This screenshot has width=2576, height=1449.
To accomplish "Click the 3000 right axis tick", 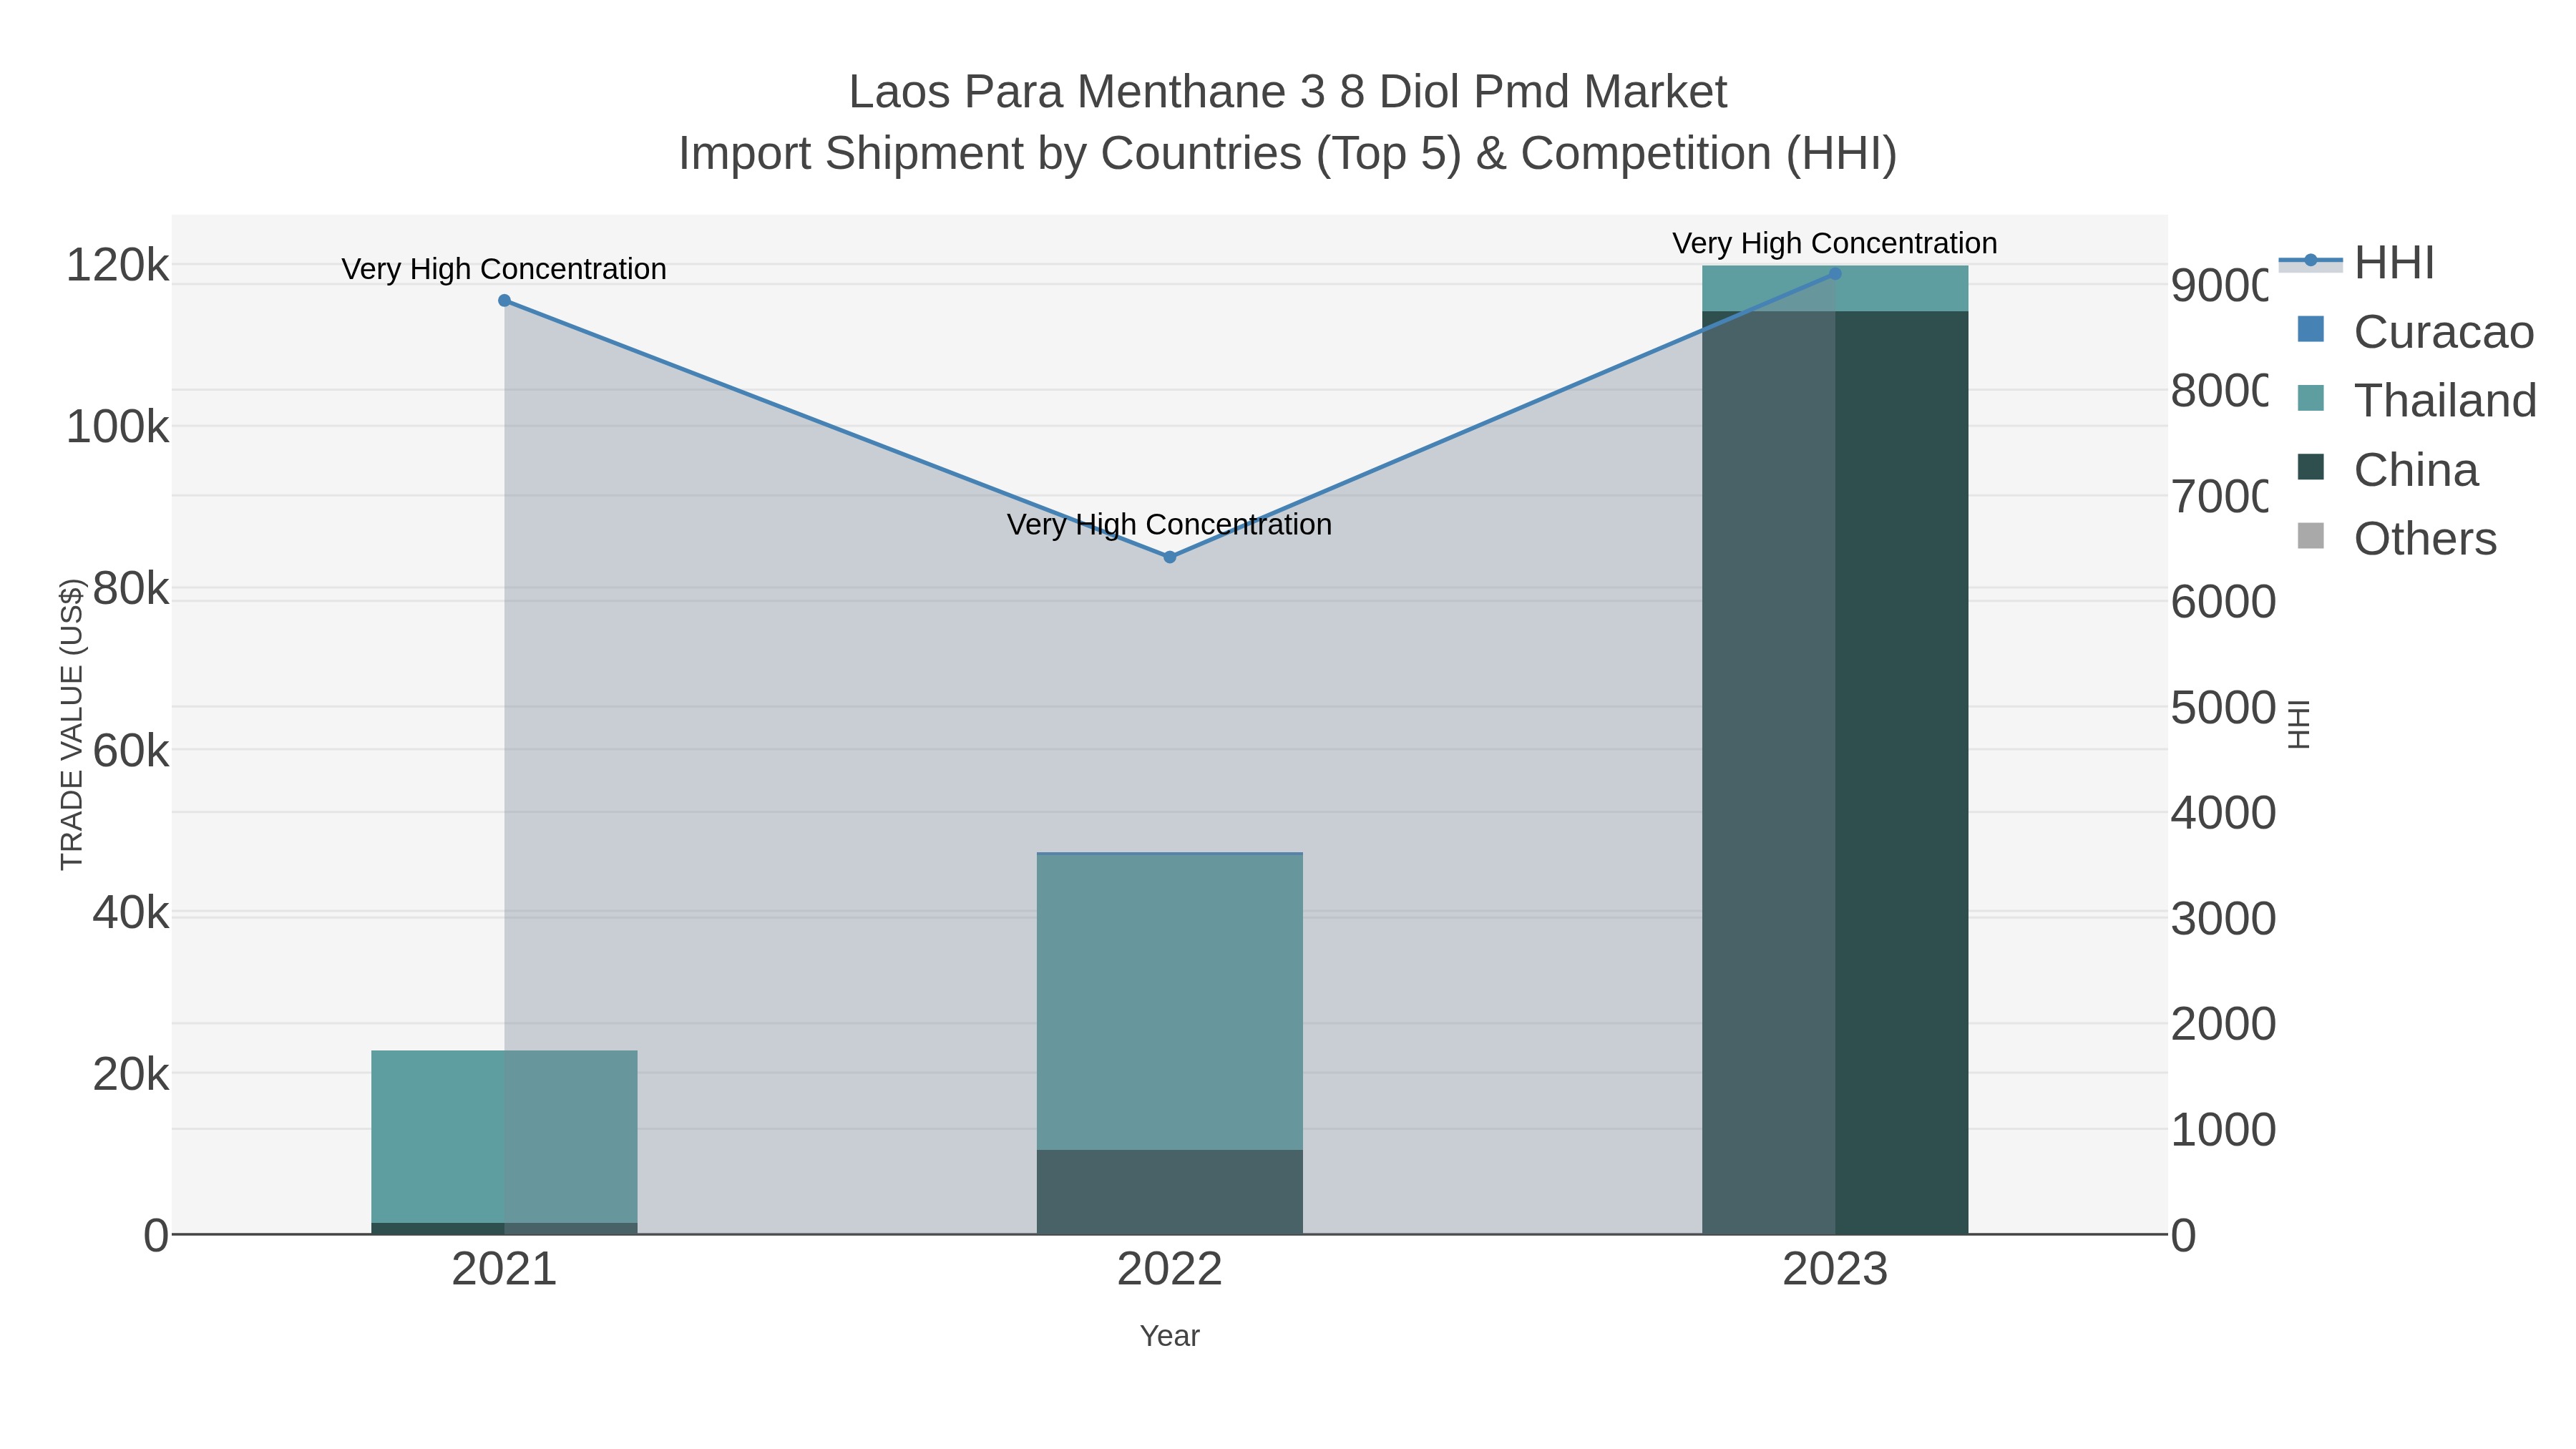I will coord(2223,919).
